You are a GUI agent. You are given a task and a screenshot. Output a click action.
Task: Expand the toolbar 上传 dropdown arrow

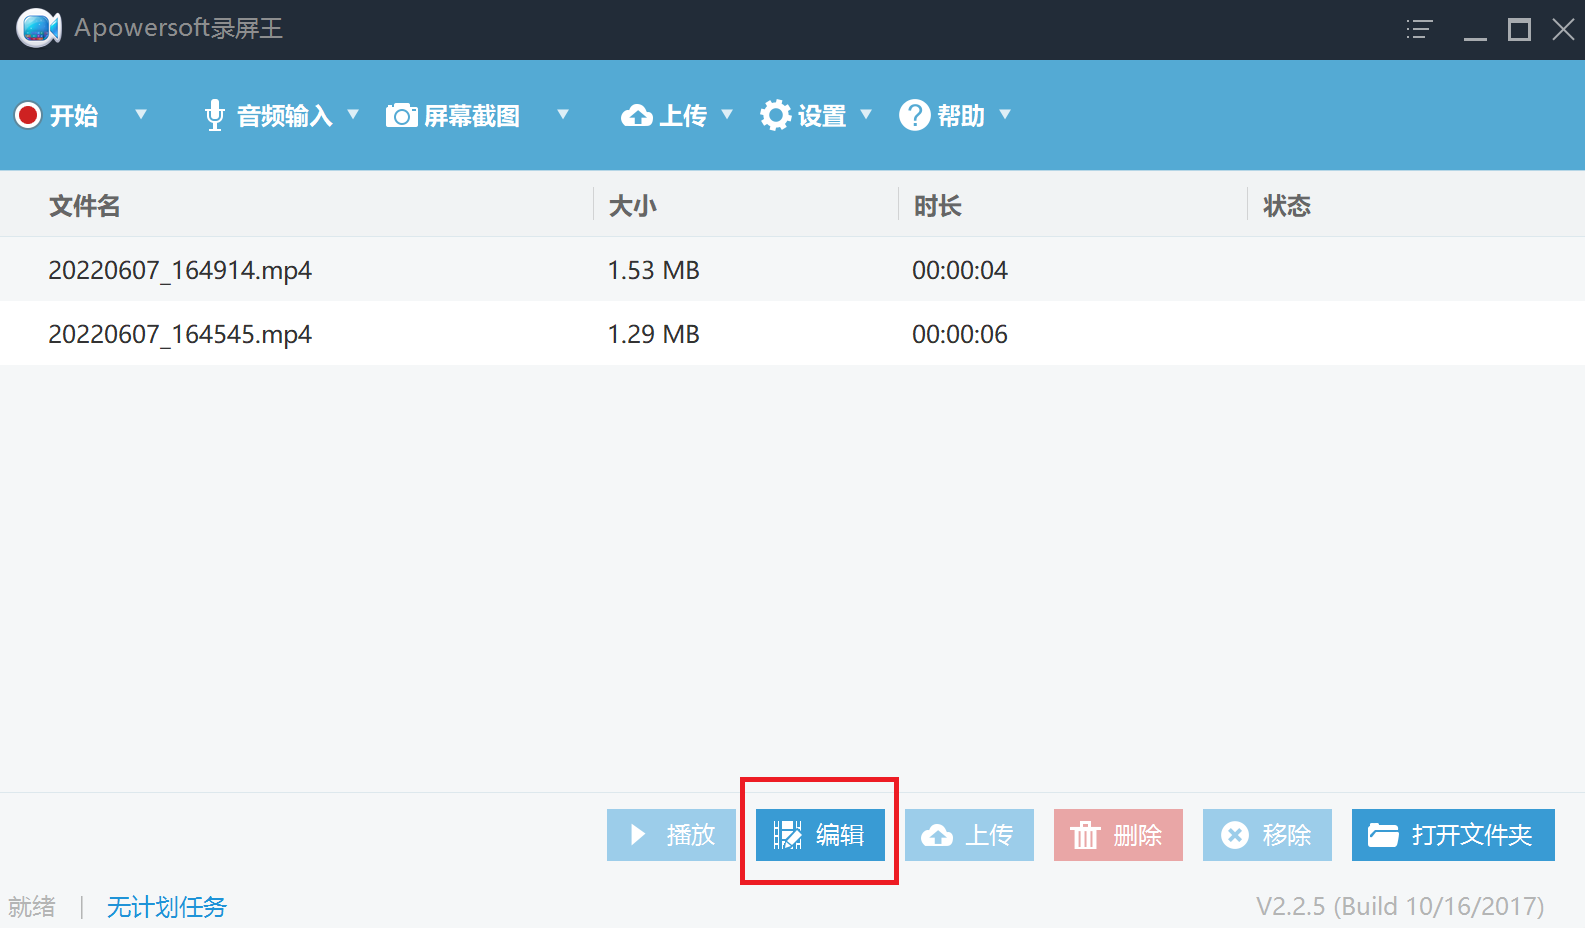coord(727,115)
